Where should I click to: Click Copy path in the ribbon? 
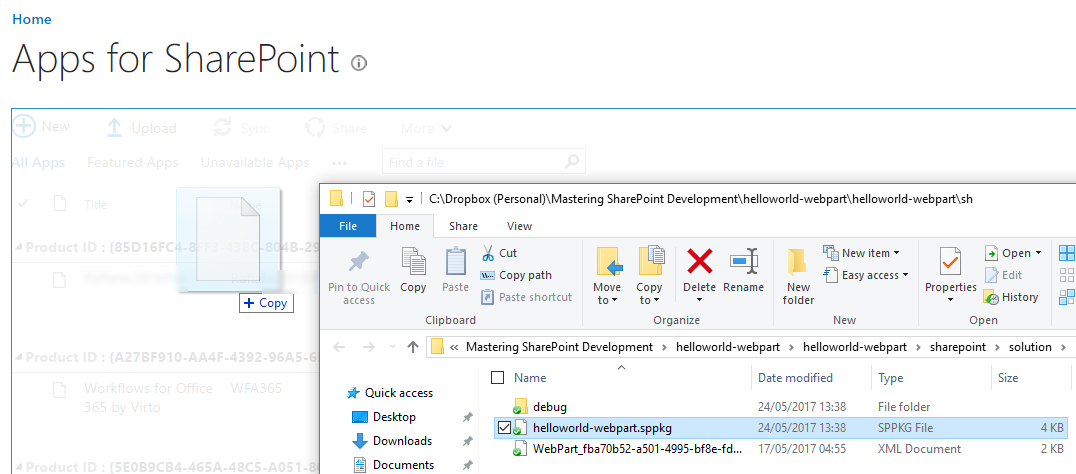[x=516, y=275]
